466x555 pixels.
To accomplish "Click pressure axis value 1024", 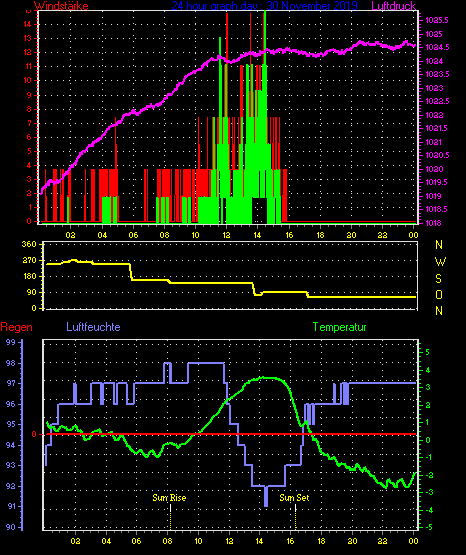I will point(434,61).
